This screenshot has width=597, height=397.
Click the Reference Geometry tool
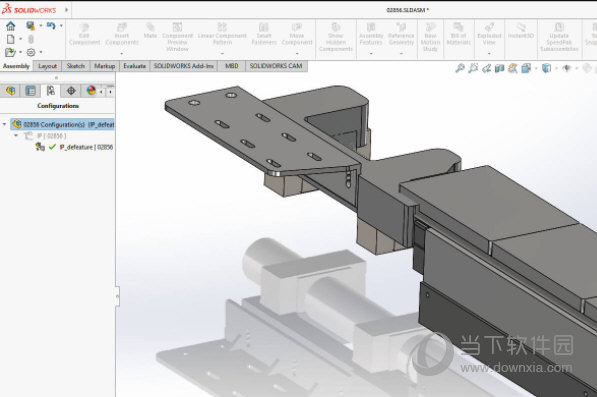click(401, 33)
